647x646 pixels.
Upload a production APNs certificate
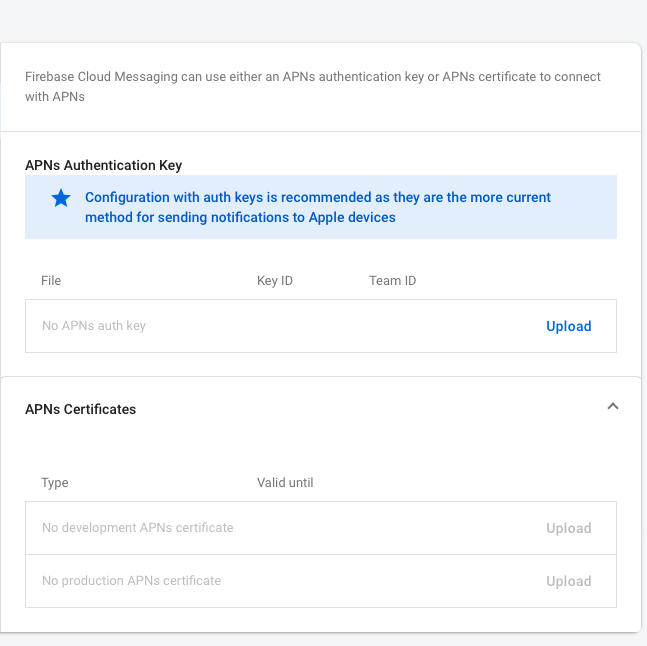pyautogui.click(x=568, y=581)
